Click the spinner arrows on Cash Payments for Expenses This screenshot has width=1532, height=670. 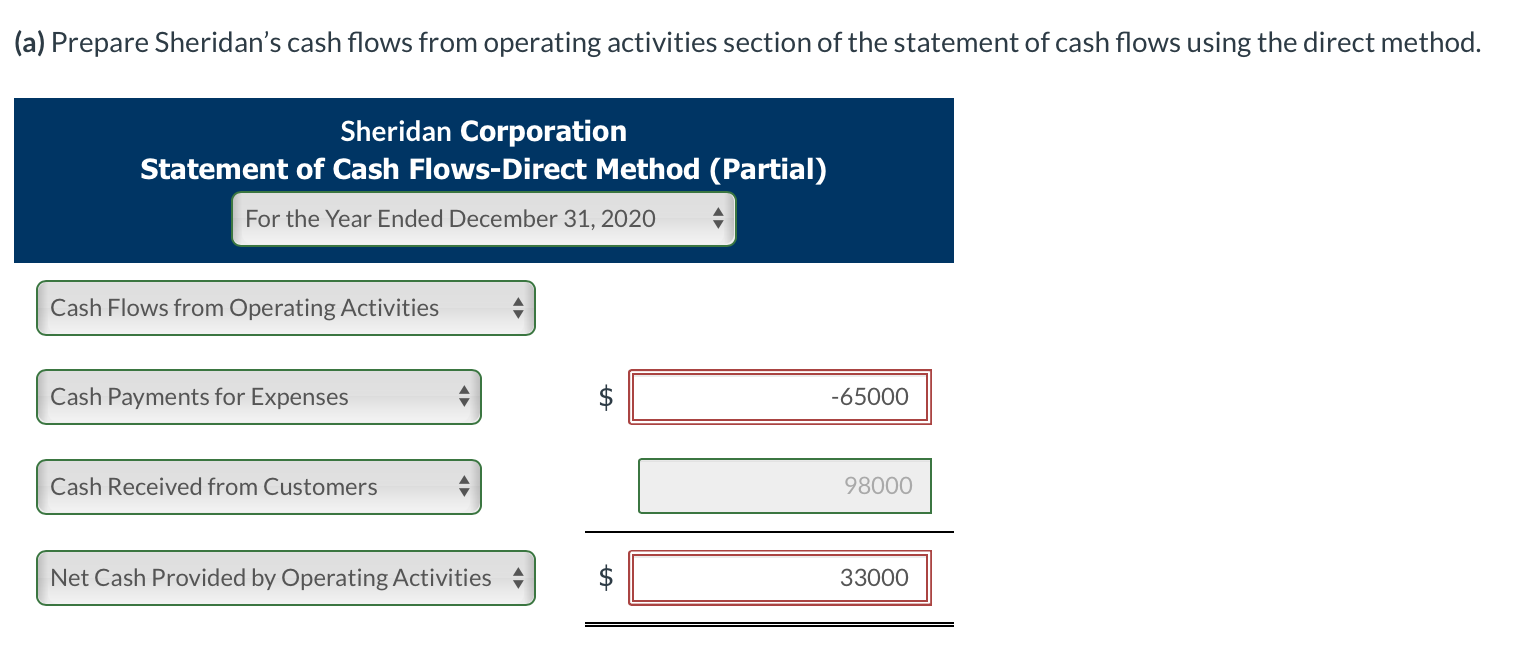(464, 397)
